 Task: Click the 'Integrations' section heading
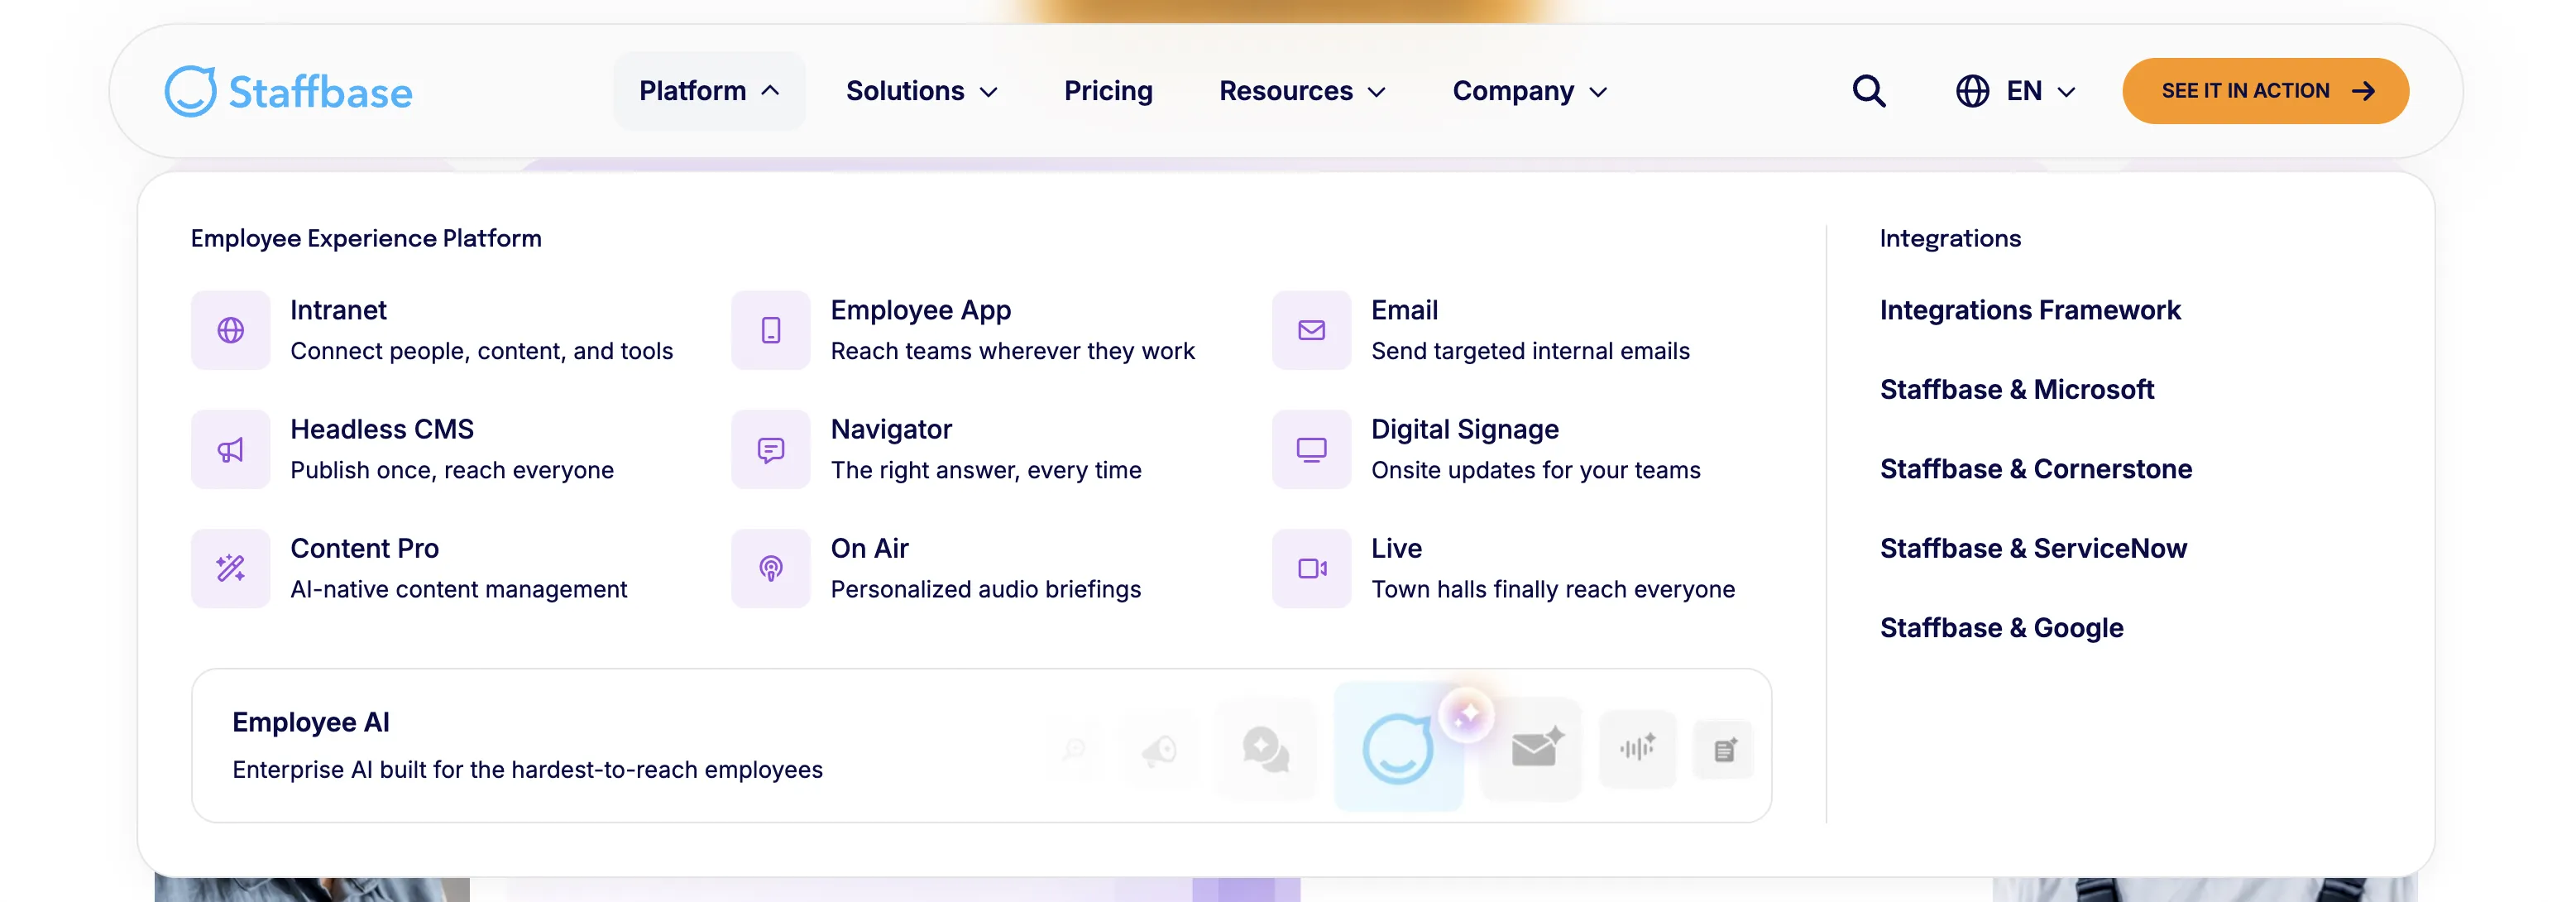(x=1950, y=238)
